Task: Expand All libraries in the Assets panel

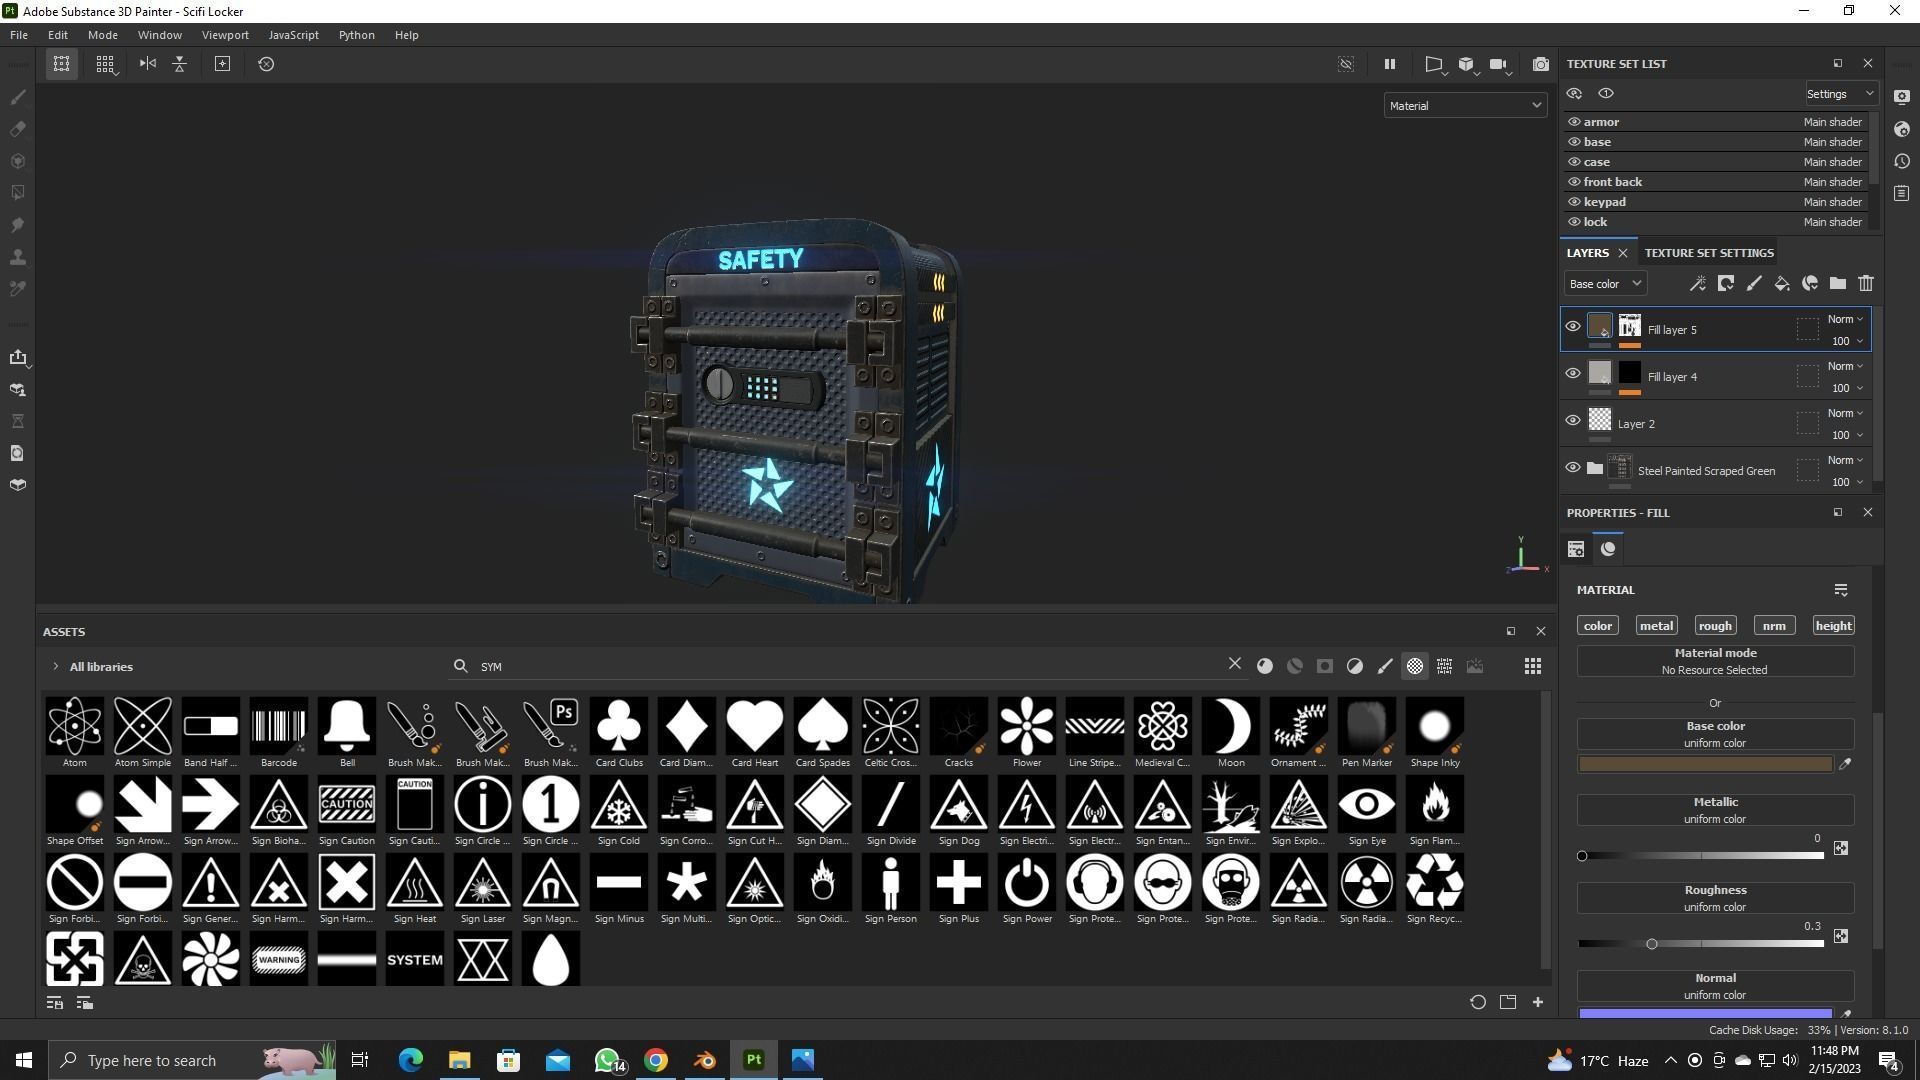Action: [55, 666]
